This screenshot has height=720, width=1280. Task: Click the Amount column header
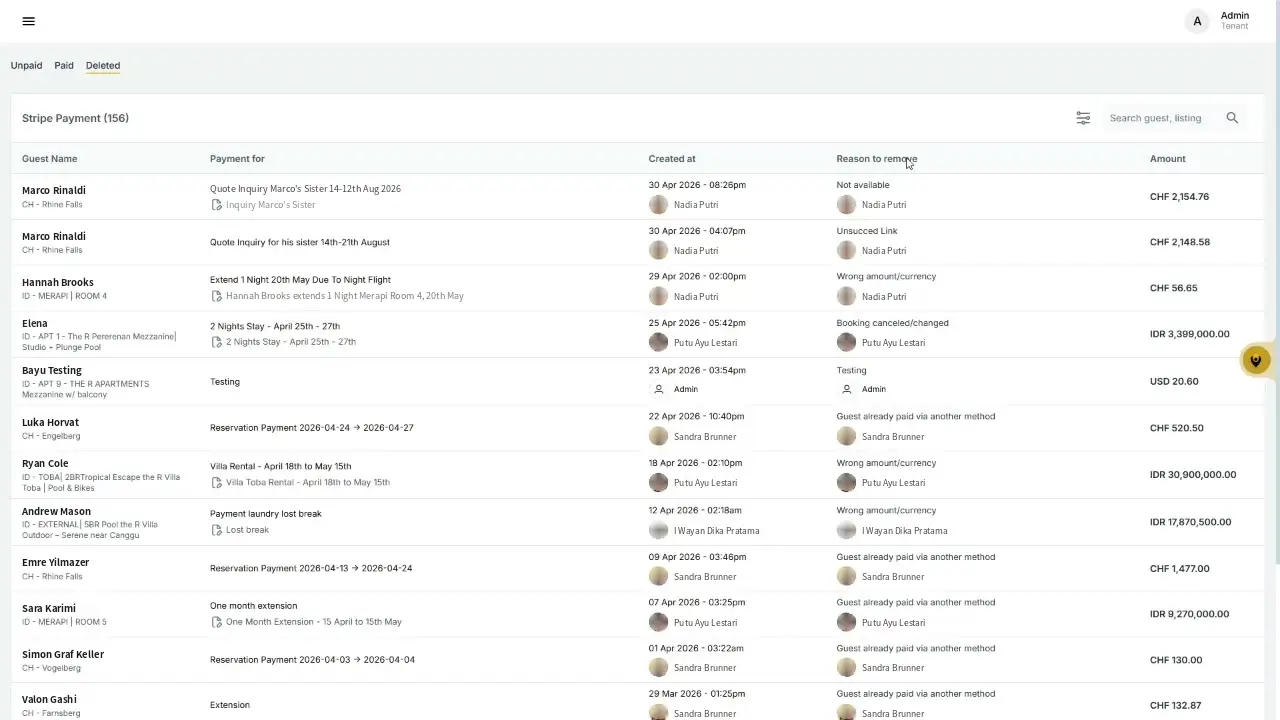[1167, 159]
